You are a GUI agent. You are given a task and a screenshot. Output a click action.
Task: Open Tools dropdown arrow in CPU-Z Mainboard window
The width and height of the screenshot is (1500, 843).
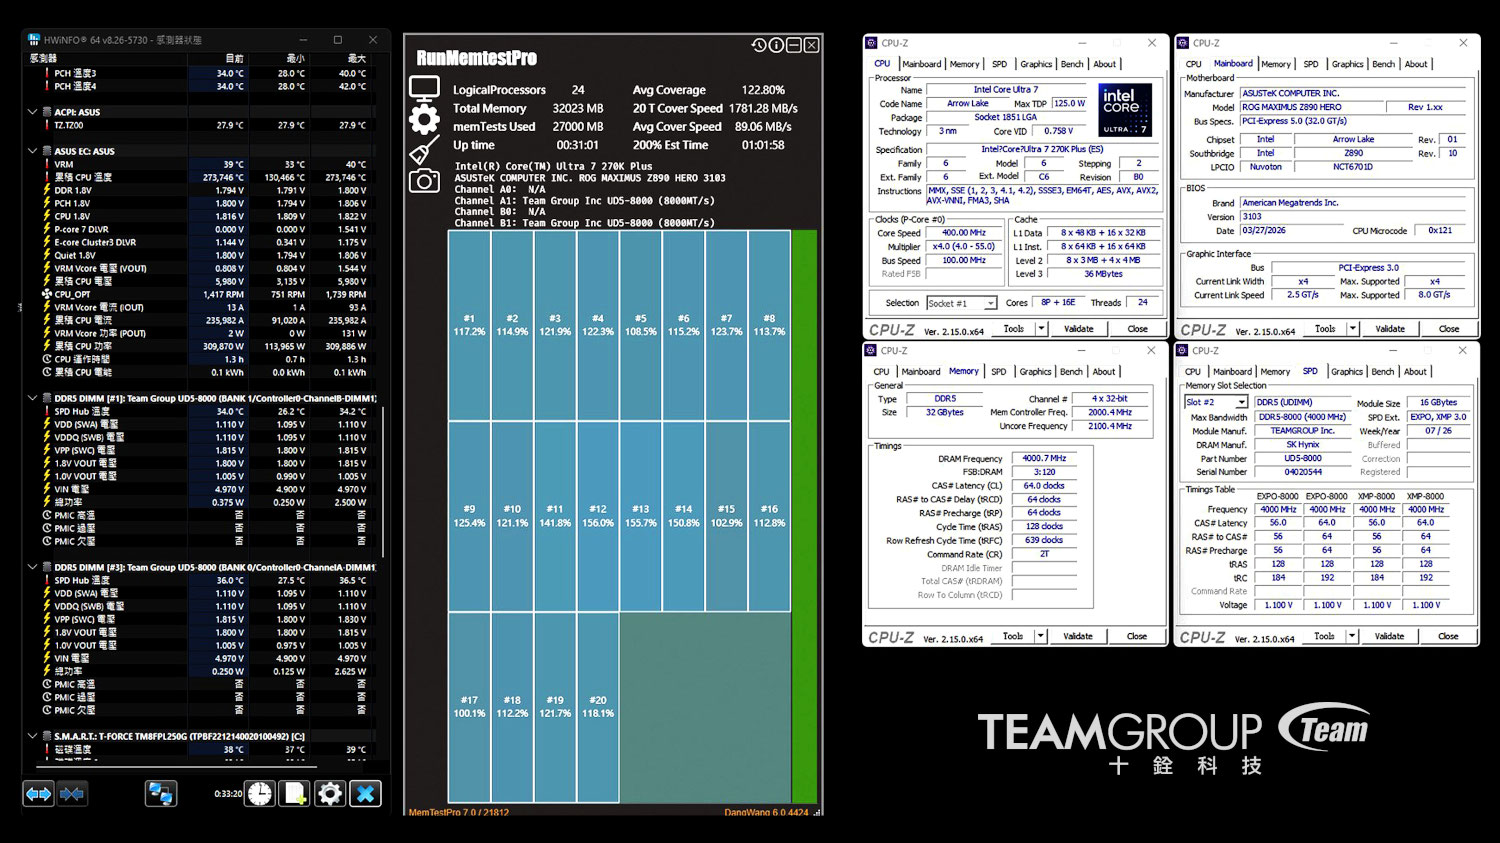(1353, 328)
